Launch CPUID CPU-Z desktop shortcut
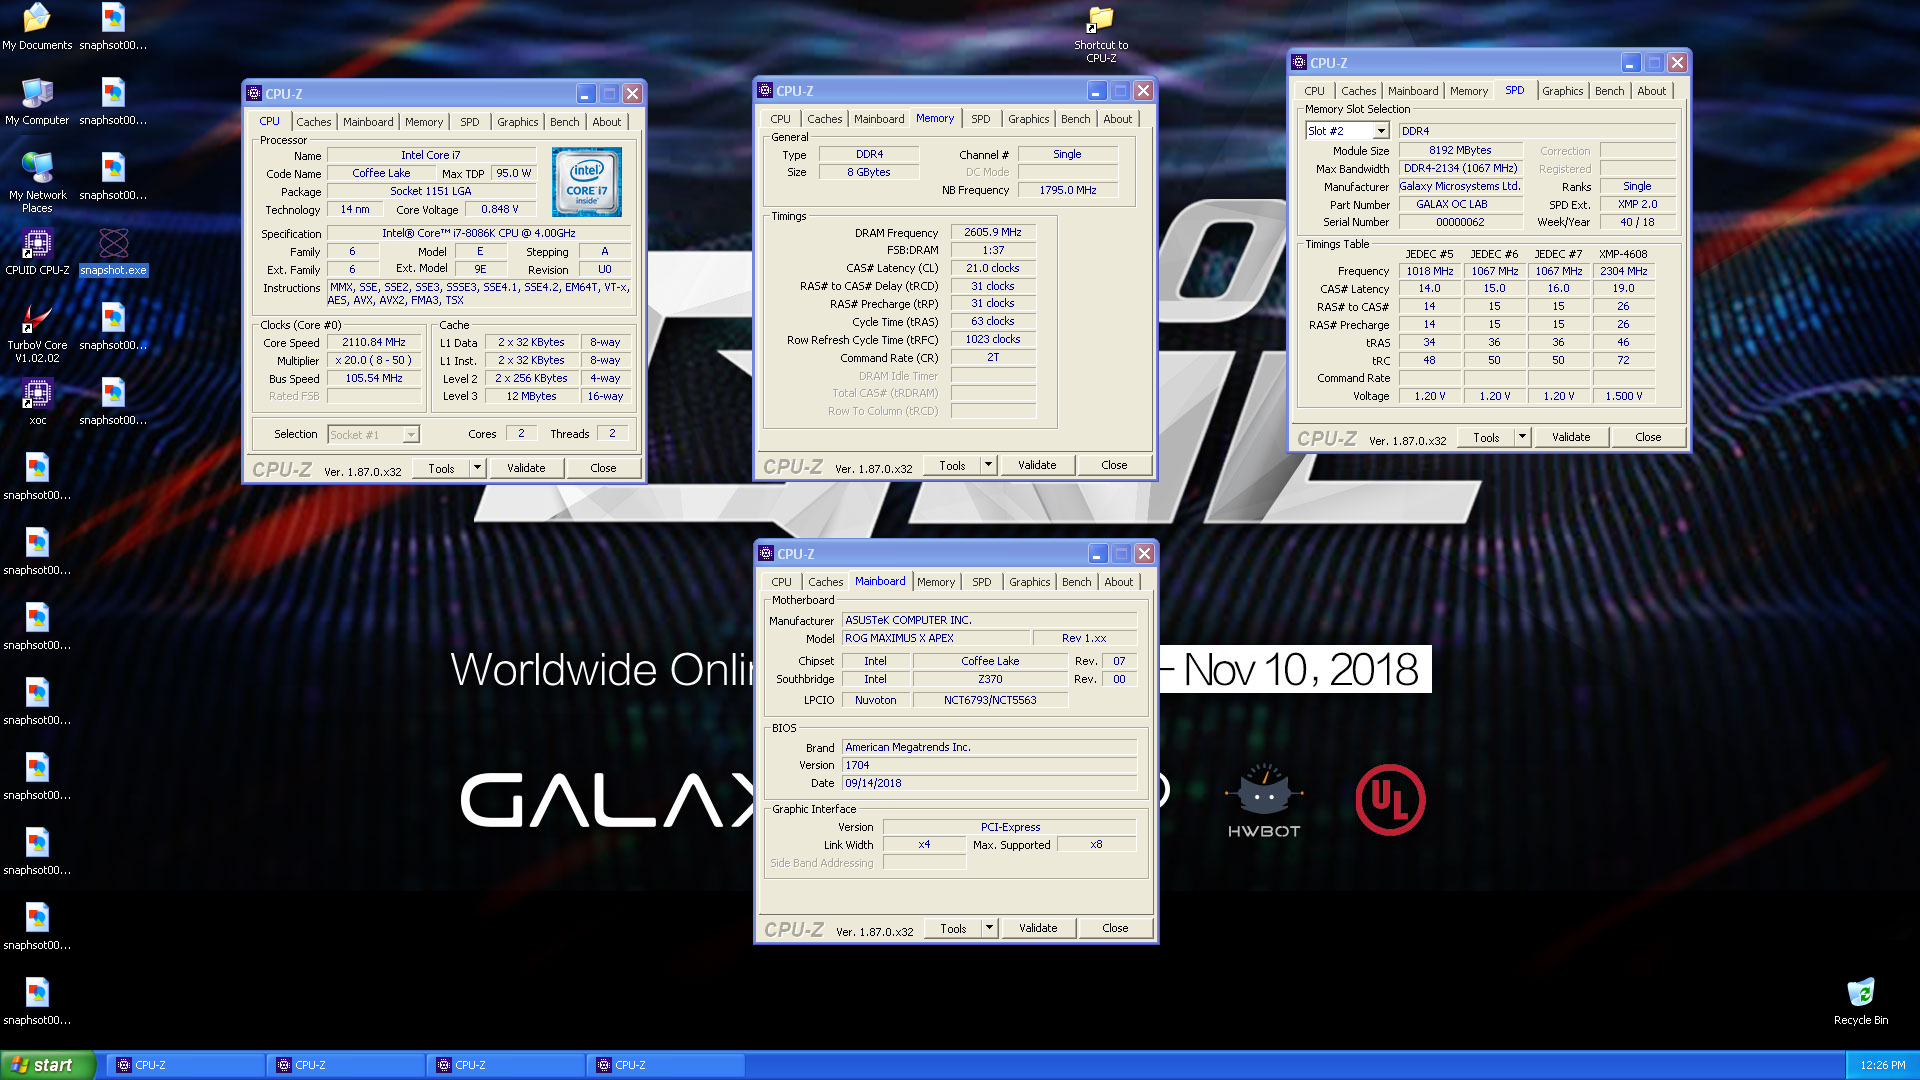 pos(37,252)
